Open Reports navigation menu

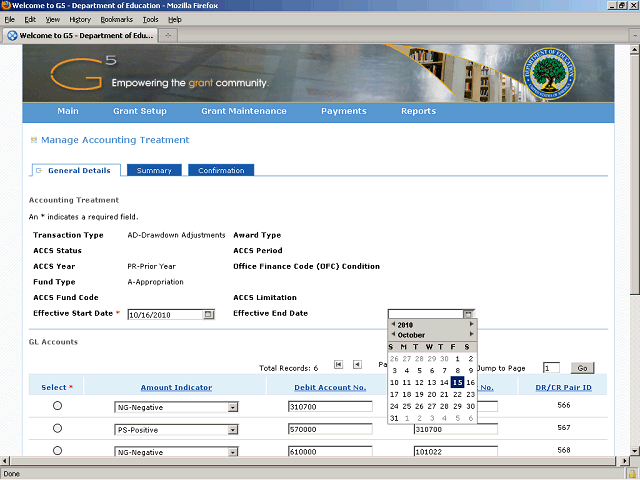418,111
